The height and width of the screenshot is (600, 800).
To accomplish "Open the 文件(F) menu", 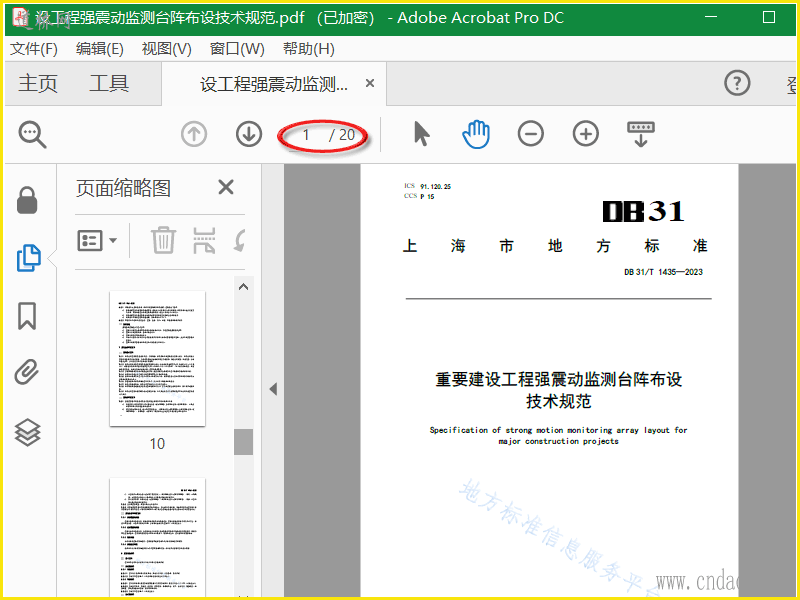I will point(34,49).
